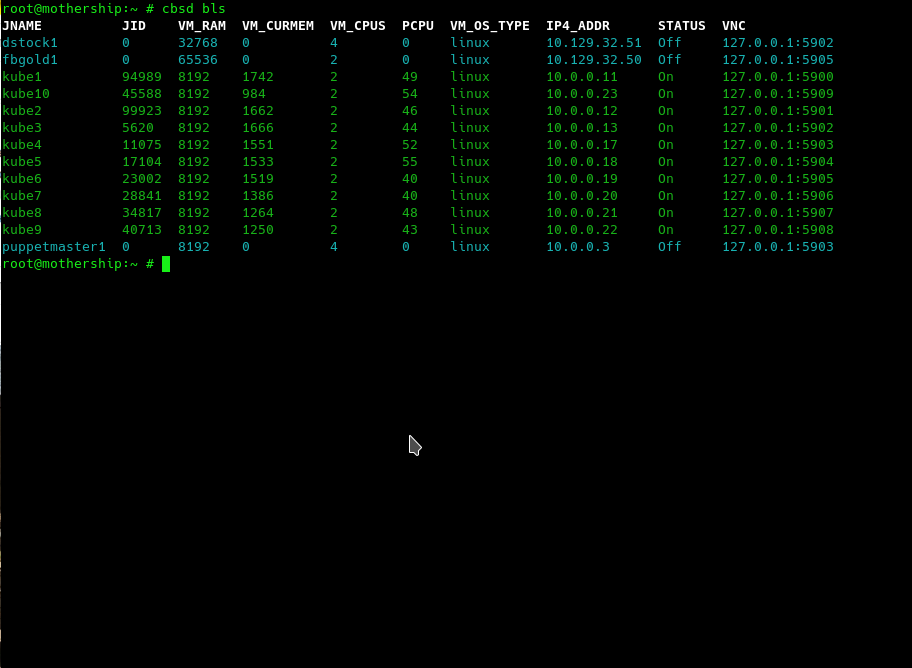912x668 pixels.
Task: Click the VM_CPUS column header
Action: tap(358, 26)
